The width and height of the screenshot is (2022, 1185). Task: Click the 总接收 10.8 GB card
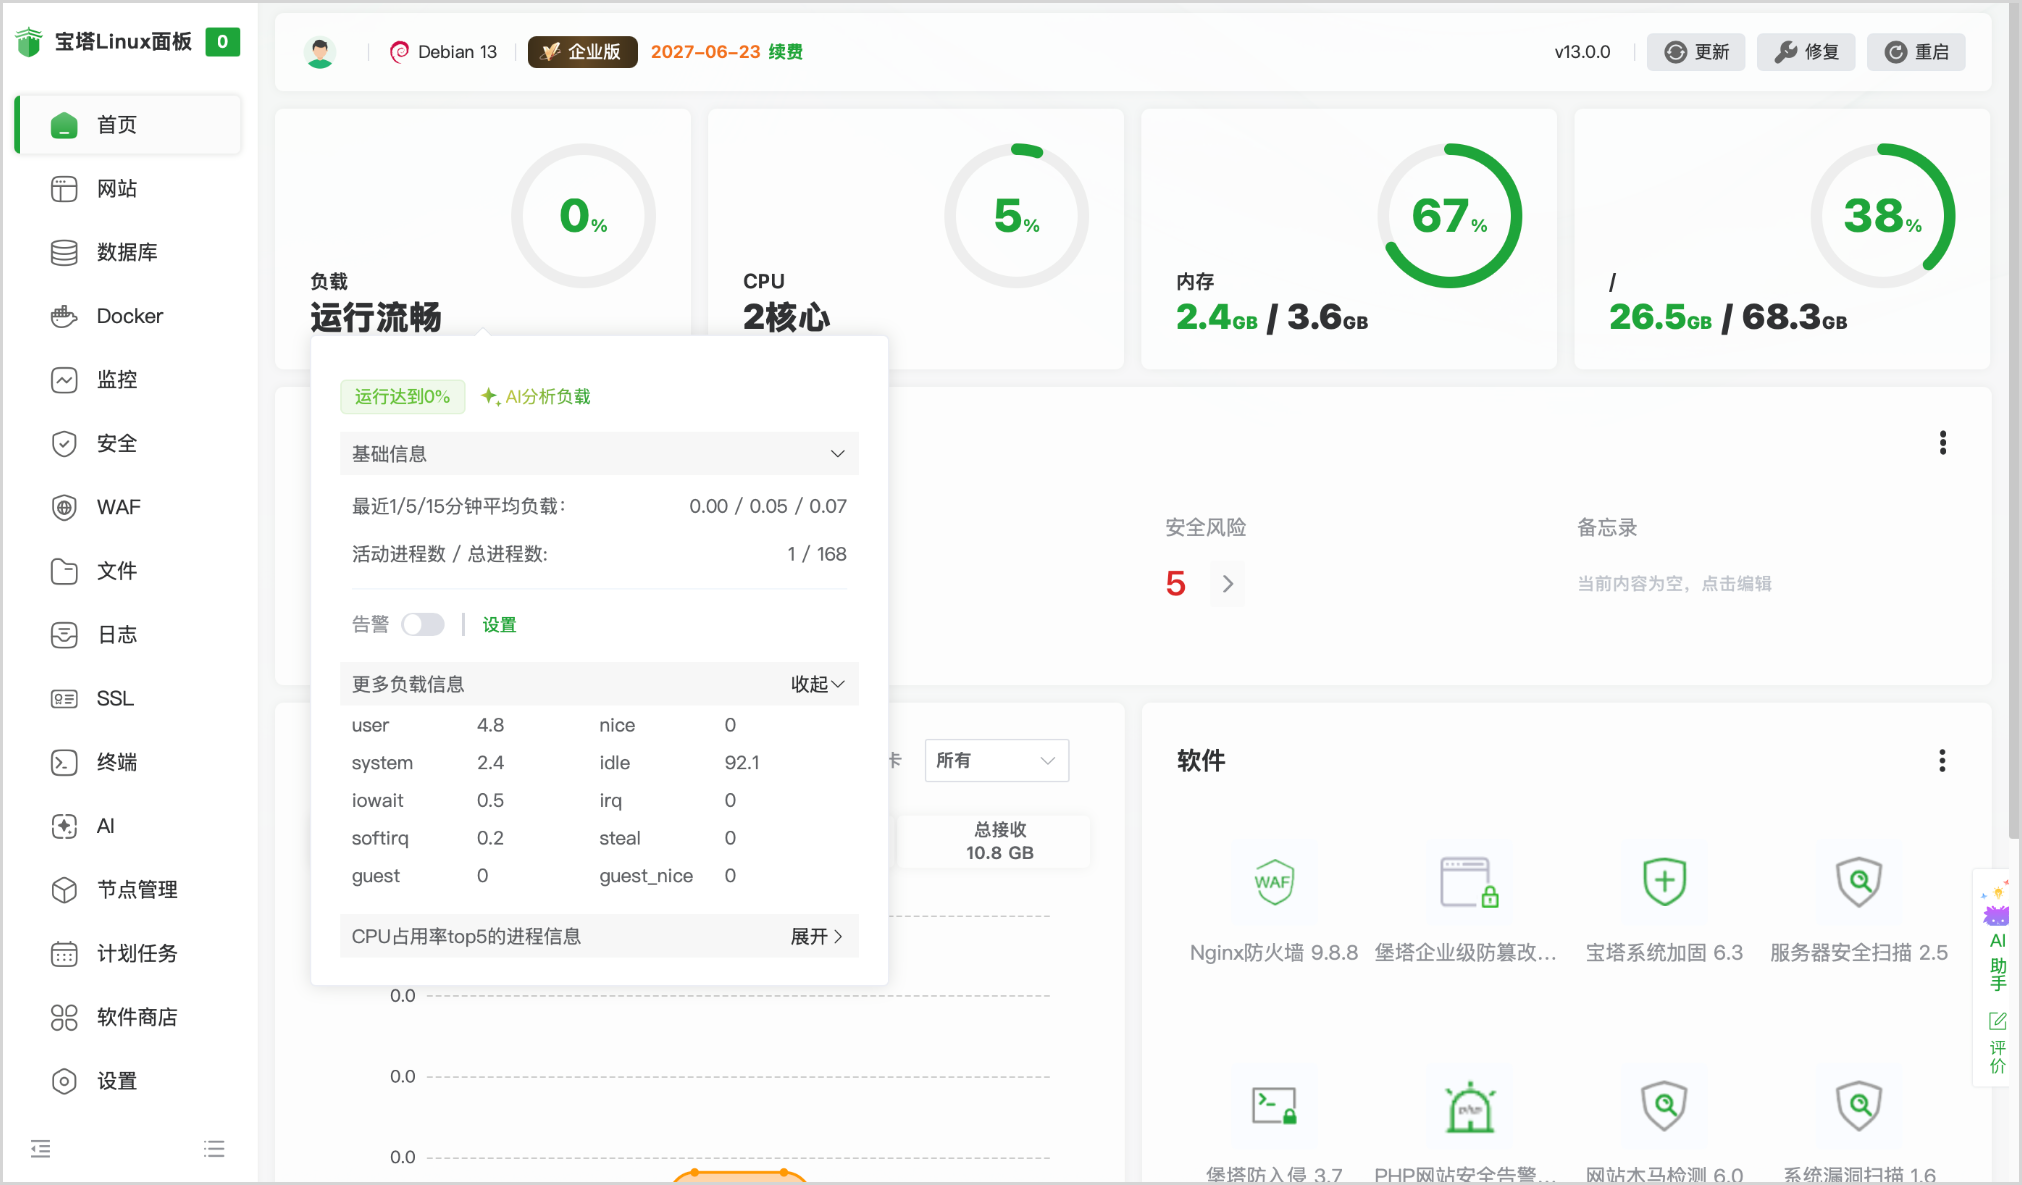999,841
